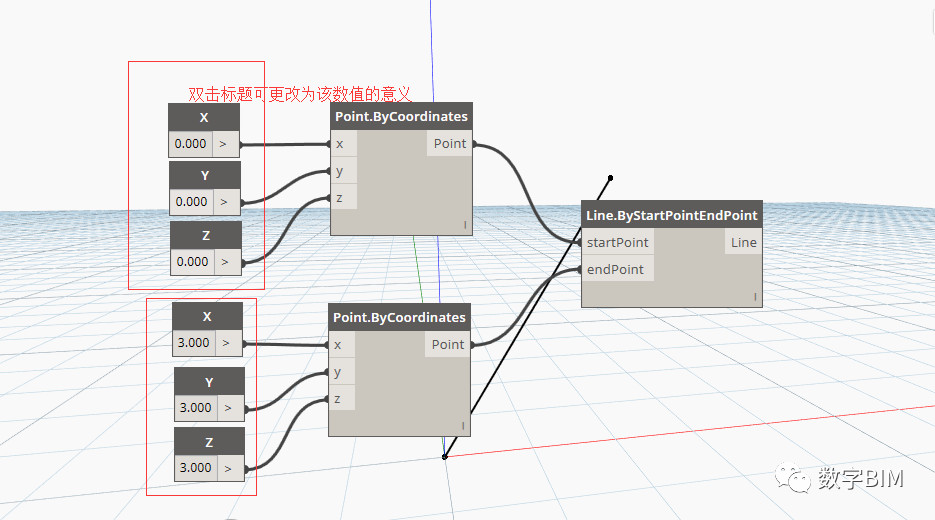The image size is (935, 520).
Task: Click the > output port beside Y value 3.000
Action: coord(231,408)
